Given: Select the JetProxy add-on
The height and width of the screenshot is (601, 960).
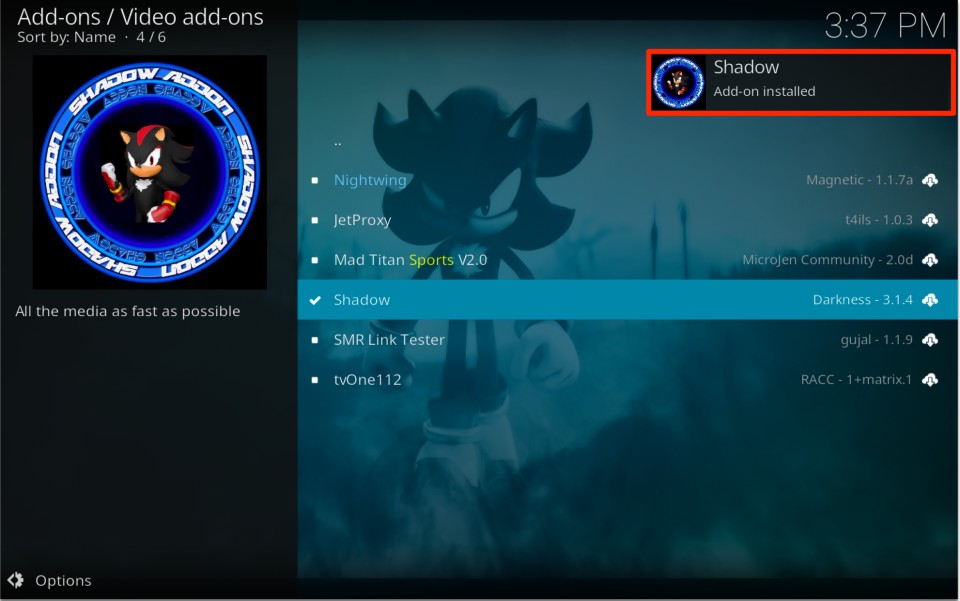Looking at the screenshot, I should (x=628, y=220).
